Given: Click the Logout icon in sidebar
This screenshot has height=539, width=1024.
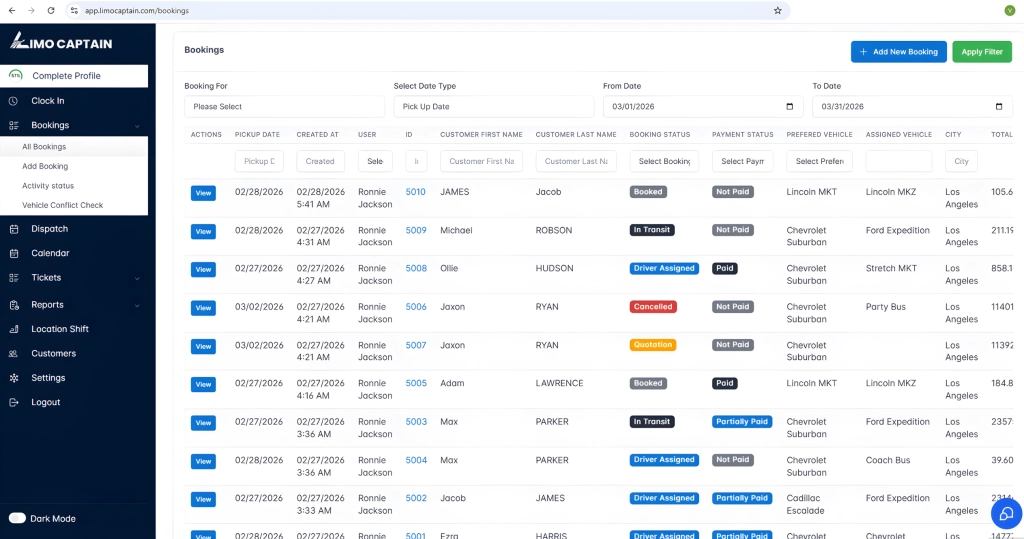Looking at the screenshot, I should 14,403.
